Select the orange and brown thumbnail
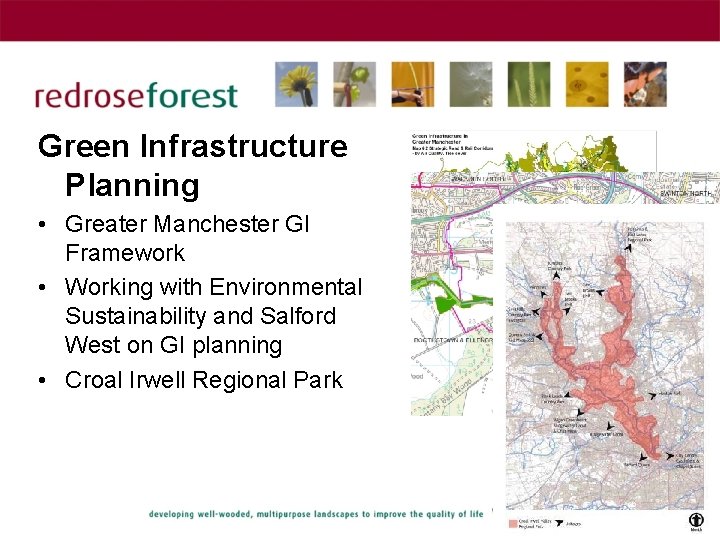This screenshot has height=540, width=720. 645,84
